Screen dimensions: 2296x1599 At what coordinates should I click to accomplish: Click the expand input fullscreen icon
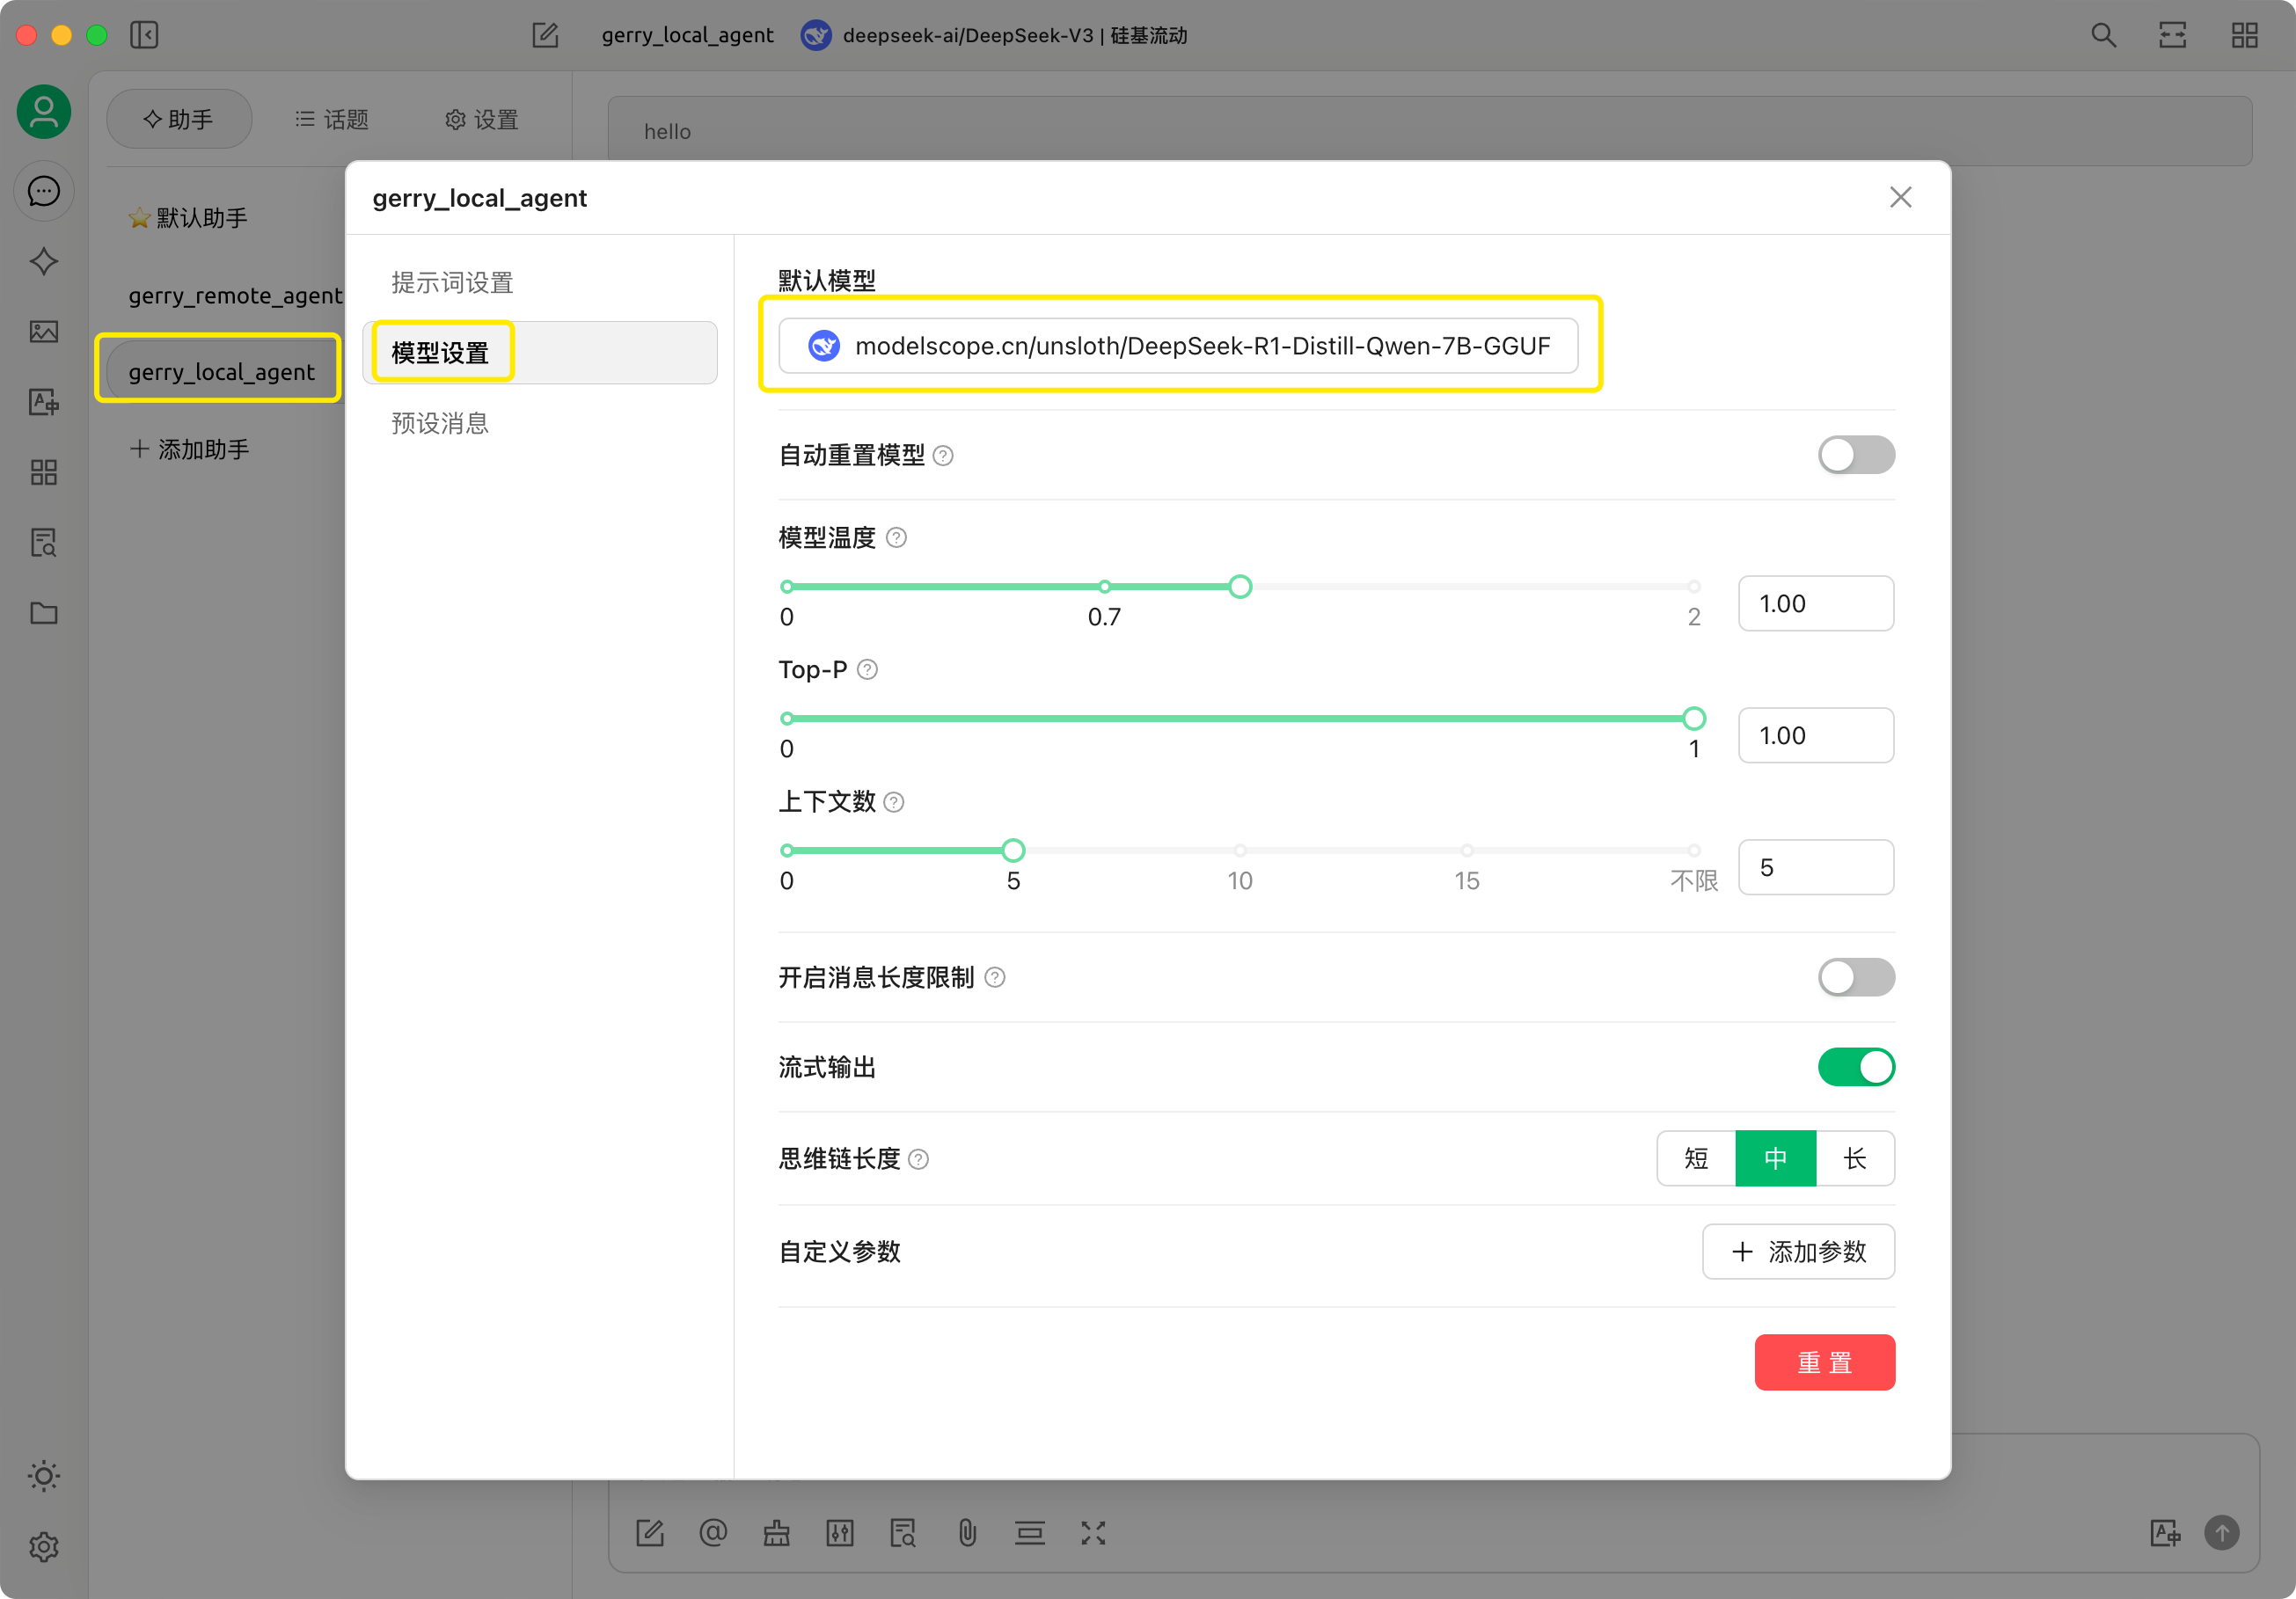(x=1093, y=1533)
